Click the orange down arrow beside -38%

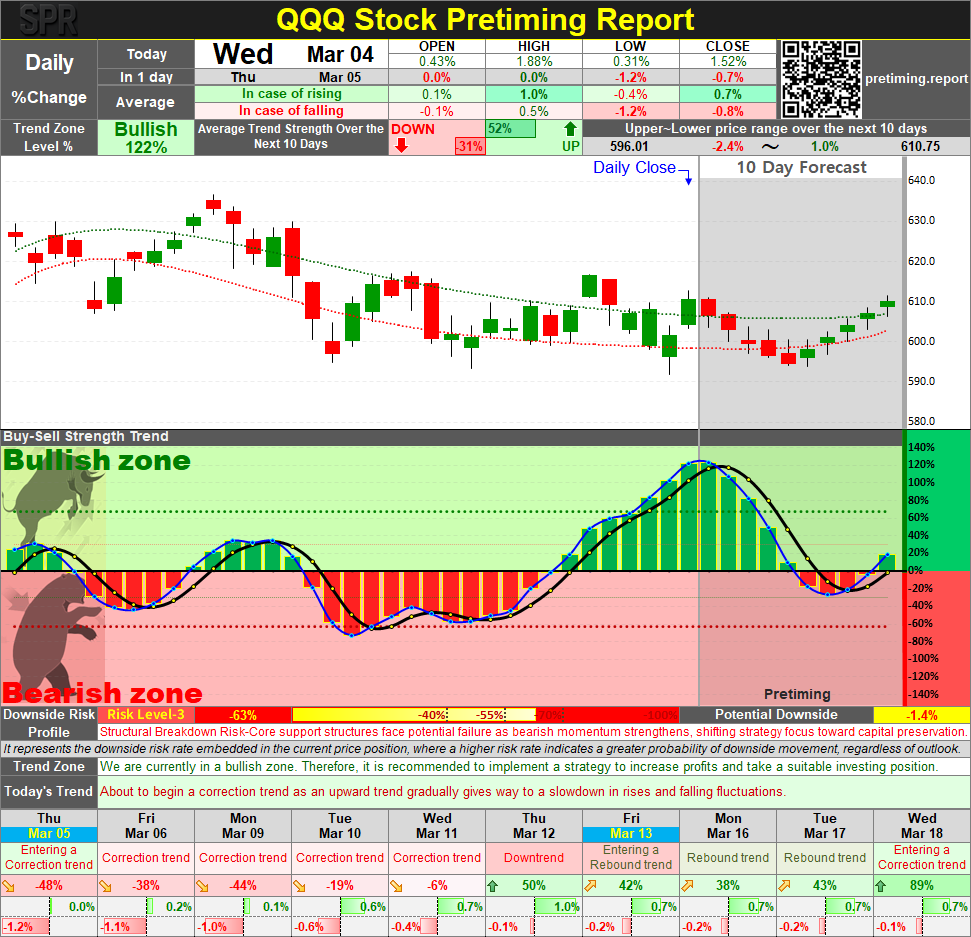(106, 886)
